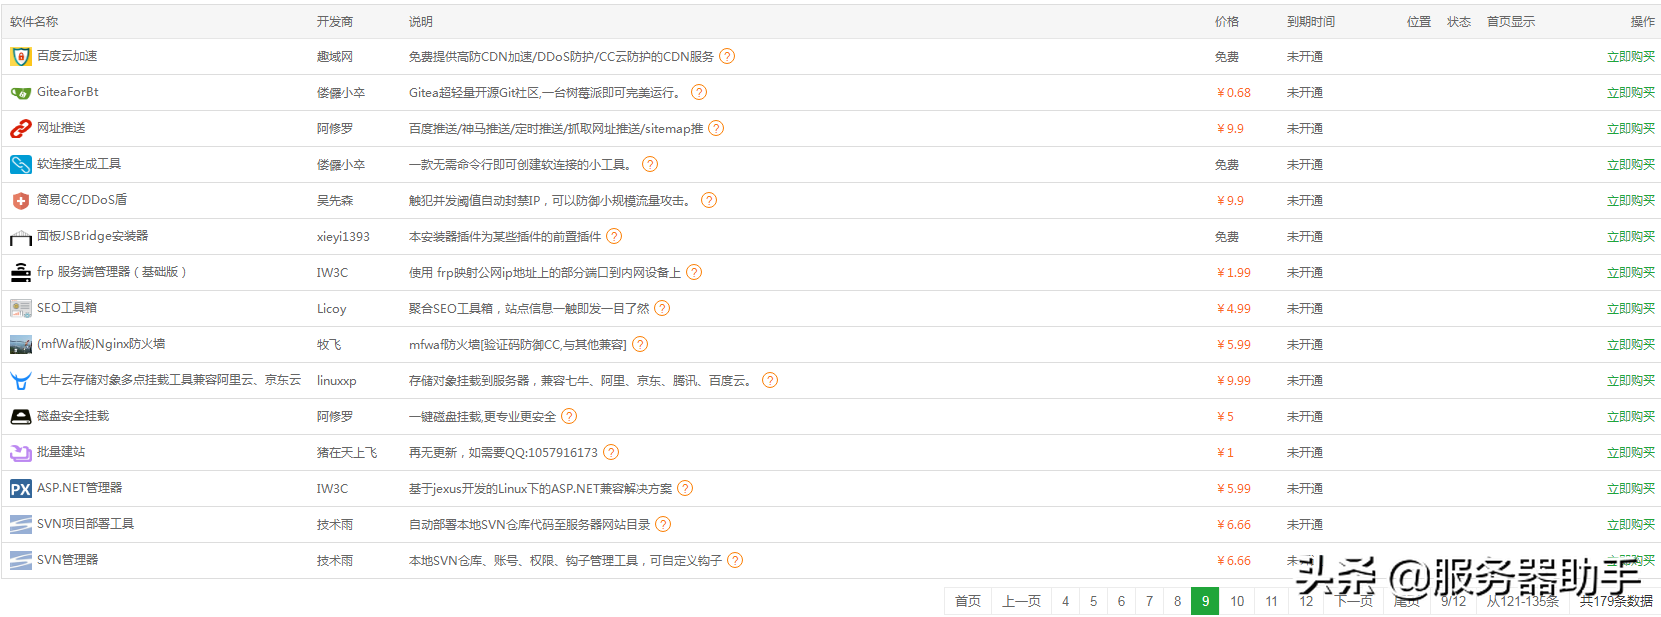Open help icon for frp 服务端管理器 description

694,272
